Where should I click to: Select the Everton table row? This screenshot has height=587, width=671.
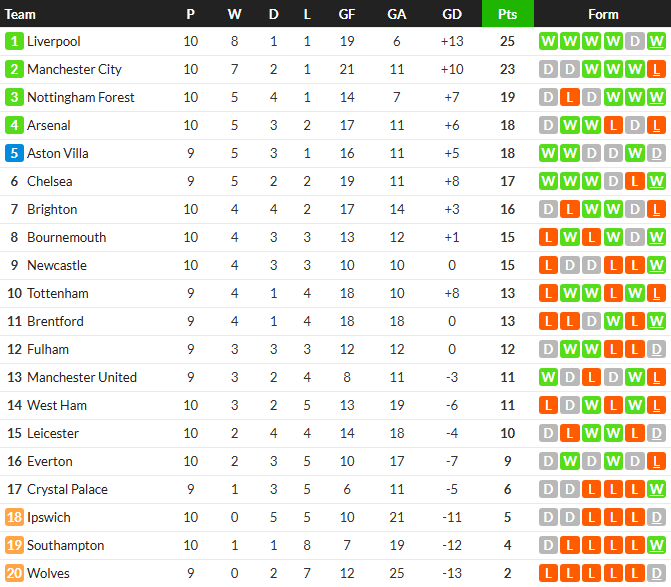coord(336,461)
